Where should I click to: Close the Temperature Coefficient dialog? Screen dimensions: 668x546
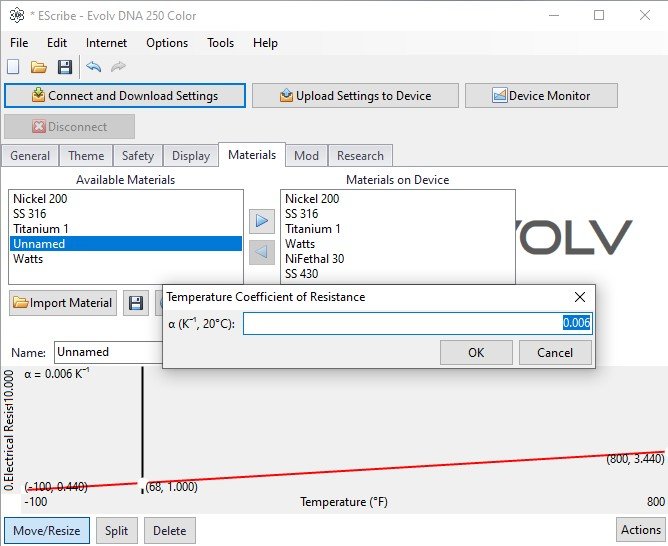pos(580,297)
